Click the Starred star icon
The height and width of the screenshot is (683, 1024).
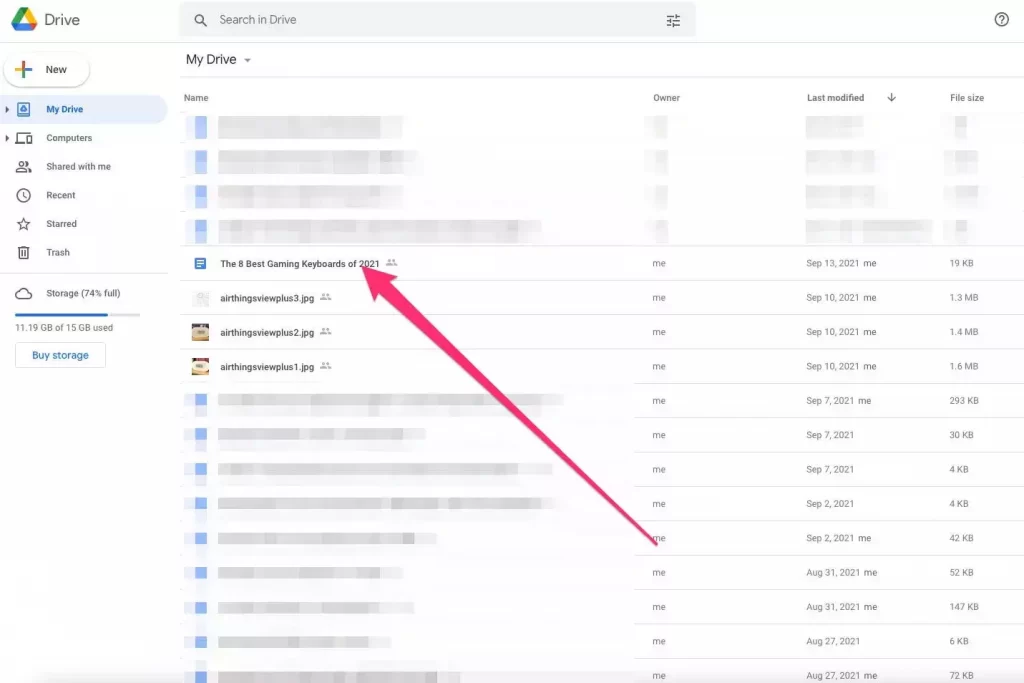[24, 224]
